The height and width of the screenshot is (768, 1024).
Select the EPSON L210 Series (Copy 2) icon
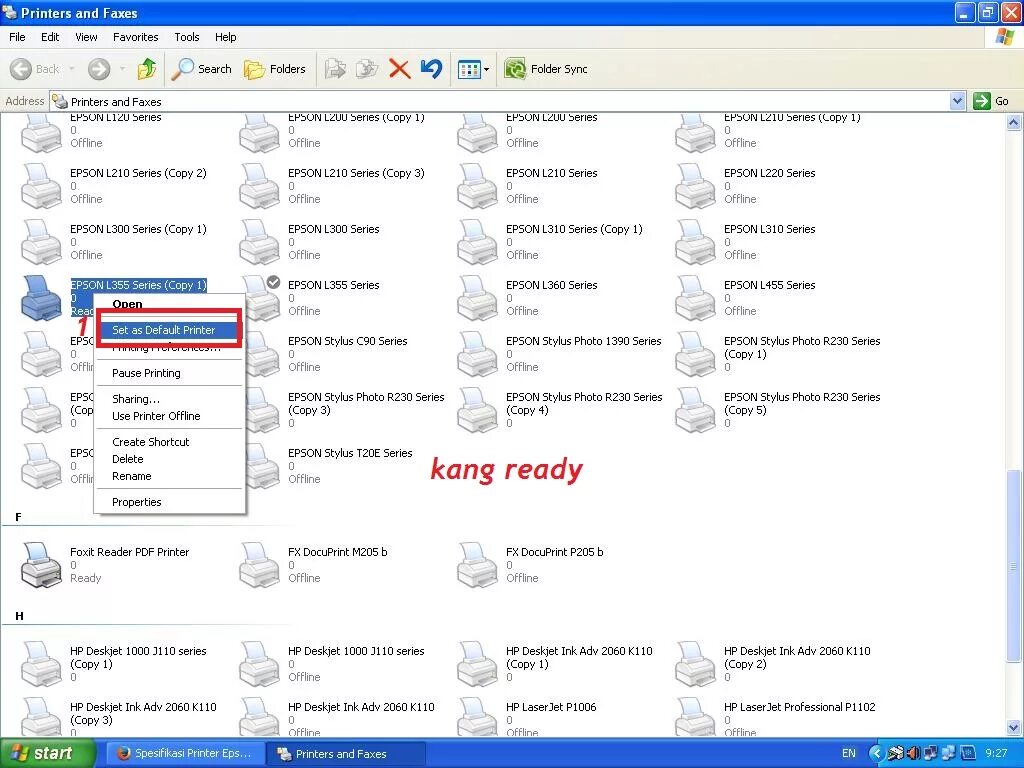click(41, 186)
